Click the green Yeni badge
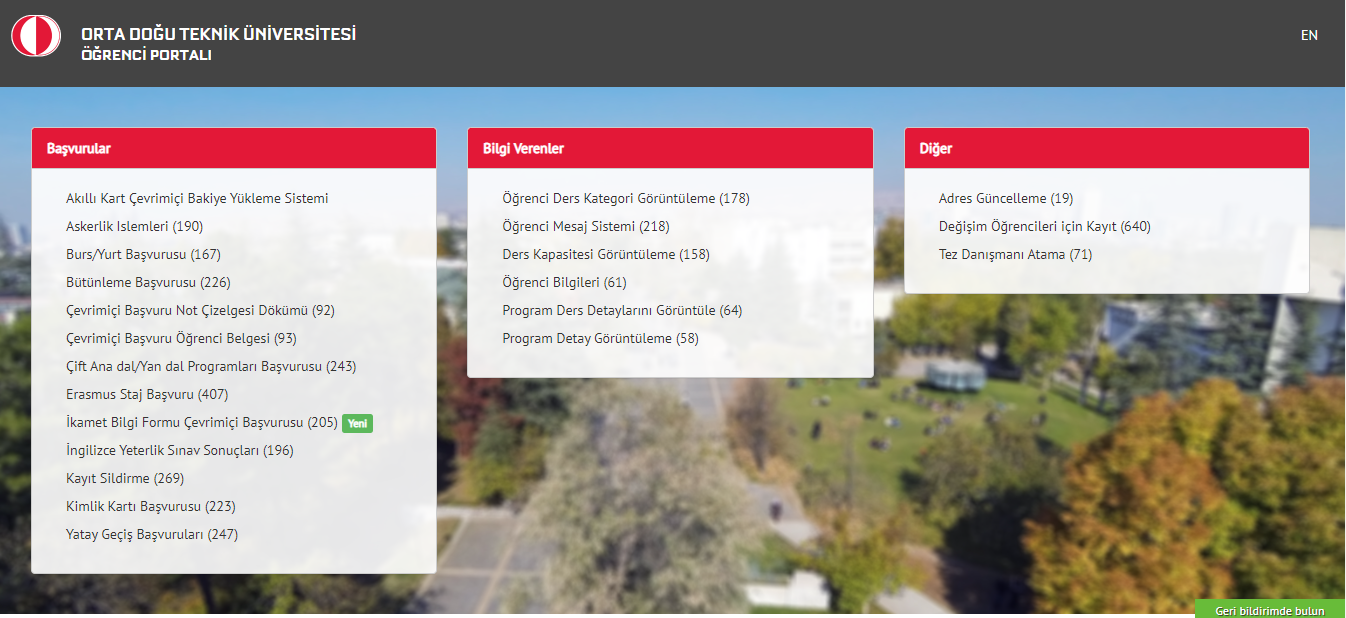The image size is (1346, 618). [x=357, y=423]
